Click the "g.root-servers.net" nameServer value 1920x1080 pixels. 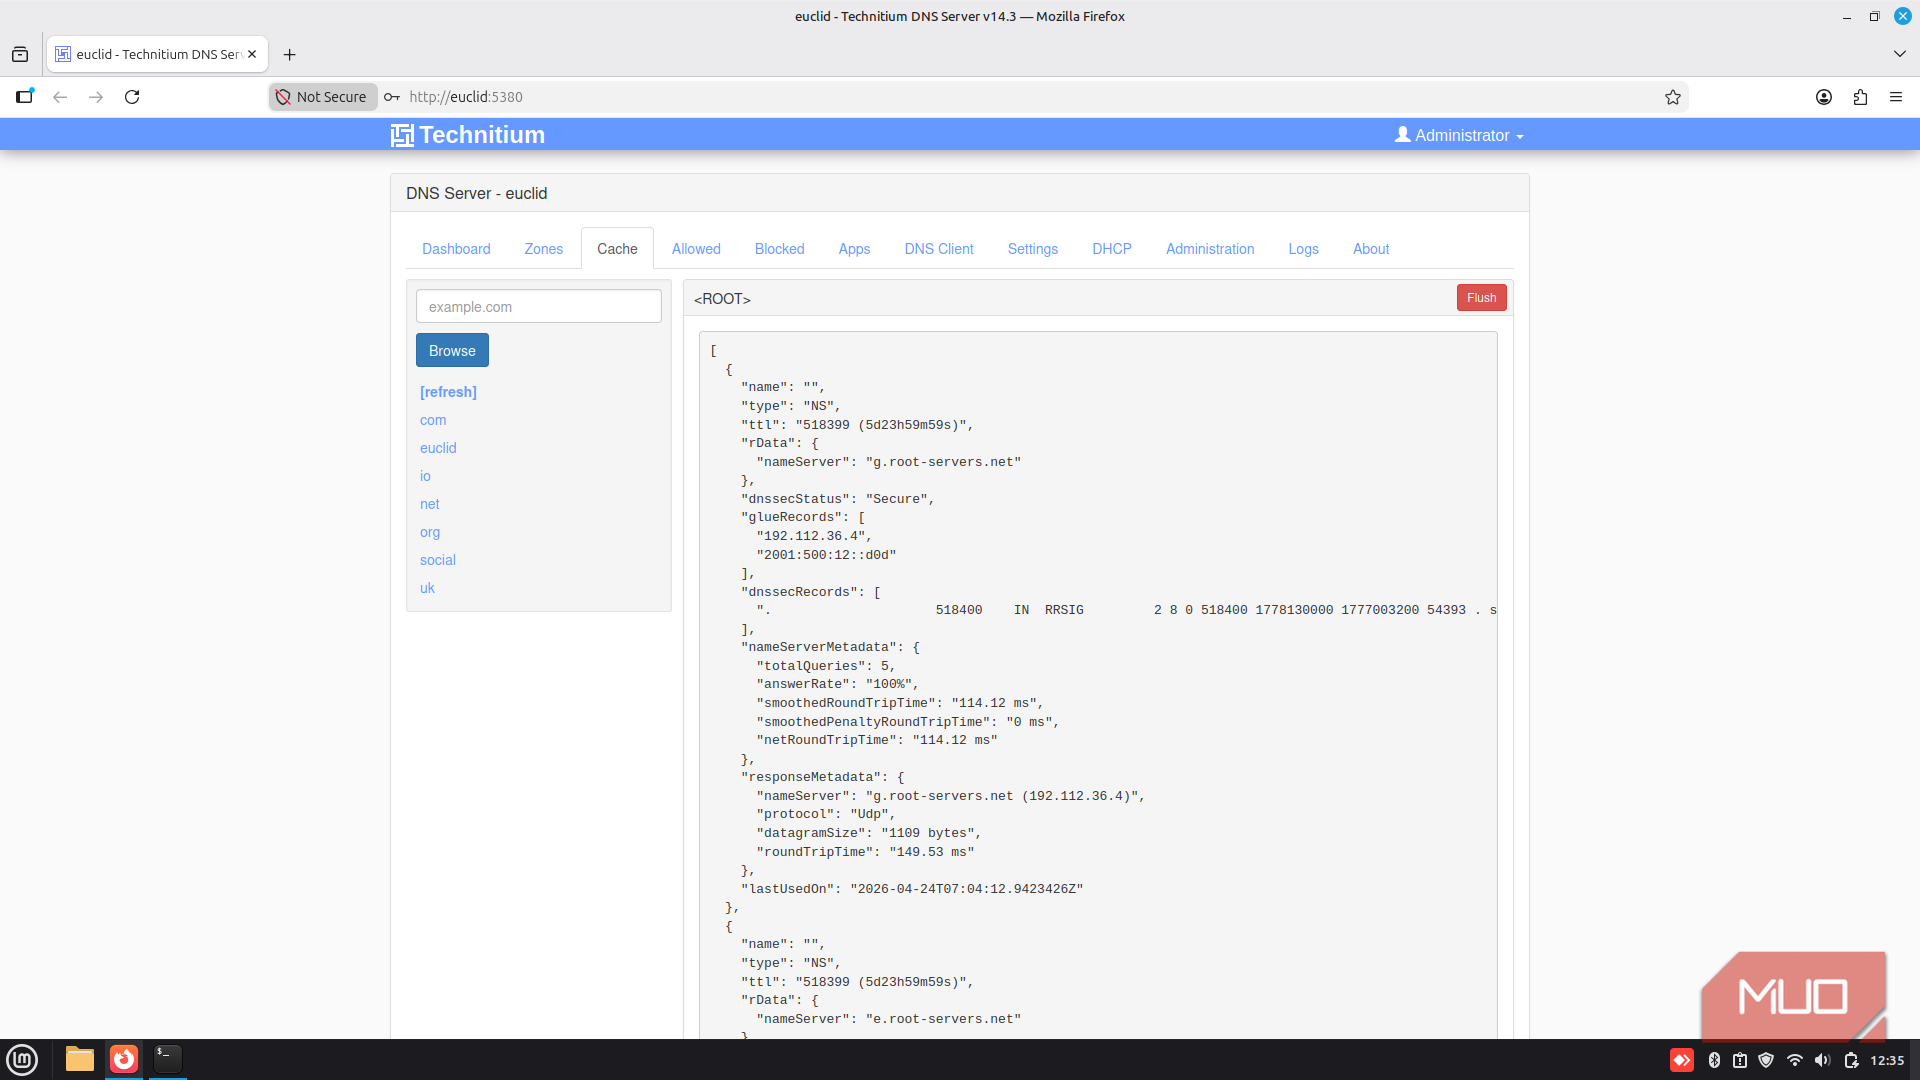click(x=943, y=462)
